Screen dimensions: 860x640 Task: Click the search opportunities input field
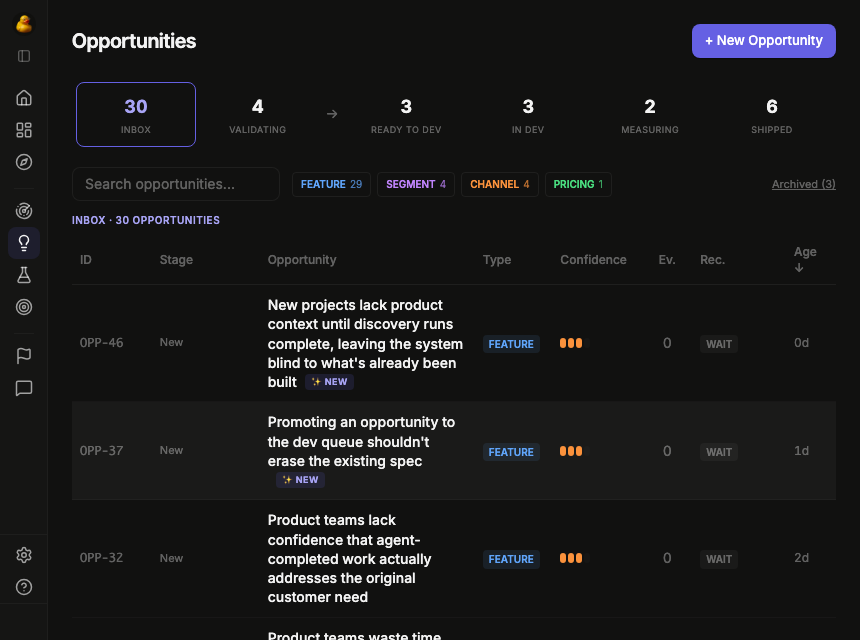click(175, 184)
